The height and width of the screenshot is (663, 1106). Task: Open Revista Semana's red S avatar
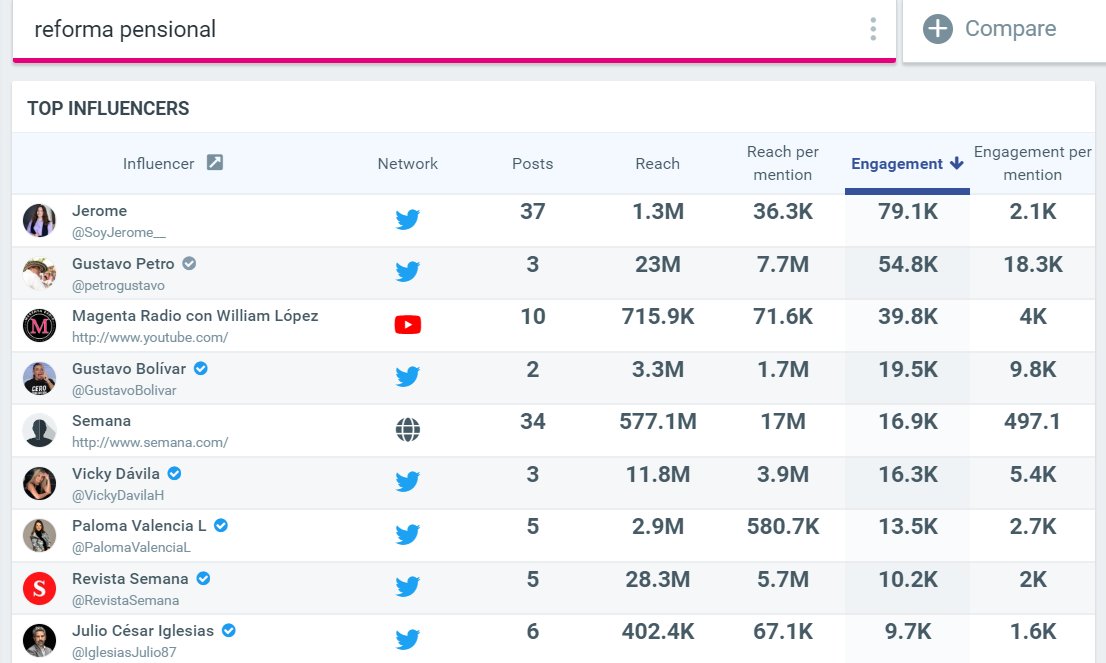40,588
